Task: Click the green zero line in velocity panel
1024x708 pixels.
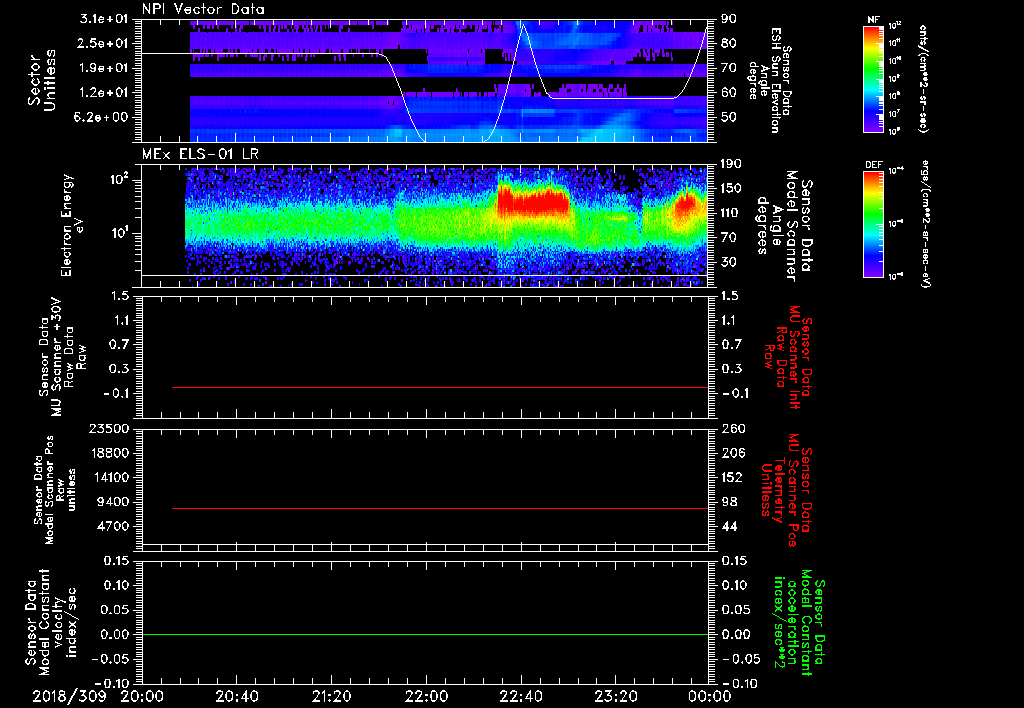Action: (425, 634)
